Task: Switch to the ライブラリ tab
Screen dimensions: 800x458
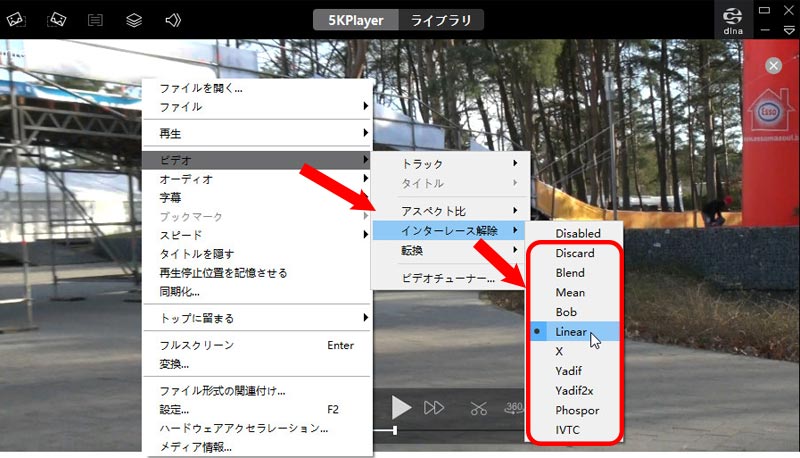Action: [x=441, y=20]
